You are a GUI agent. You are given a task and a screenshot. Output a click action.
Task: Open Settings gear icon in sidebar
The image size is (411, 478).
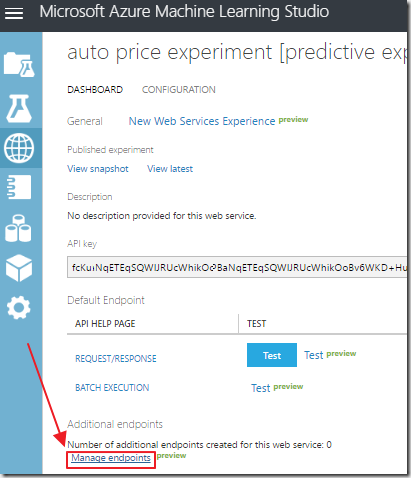click(19, 307)
